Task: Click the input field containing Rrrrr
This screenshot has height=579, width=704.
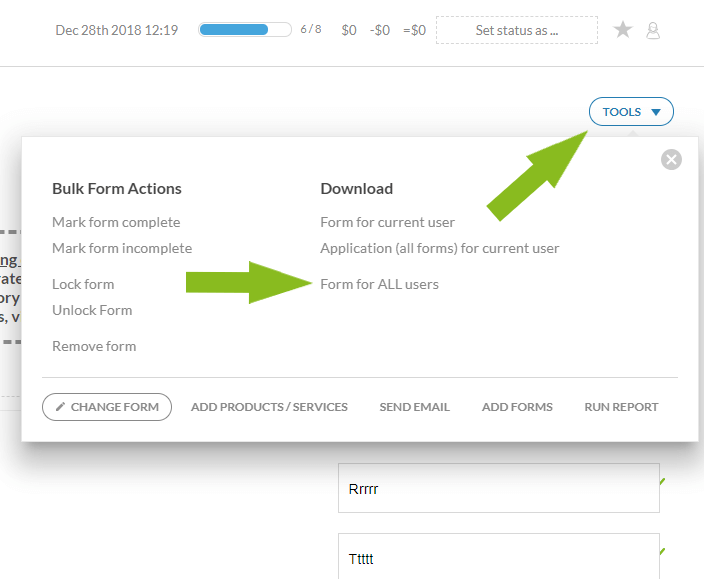Action: [x=498, y=489]
